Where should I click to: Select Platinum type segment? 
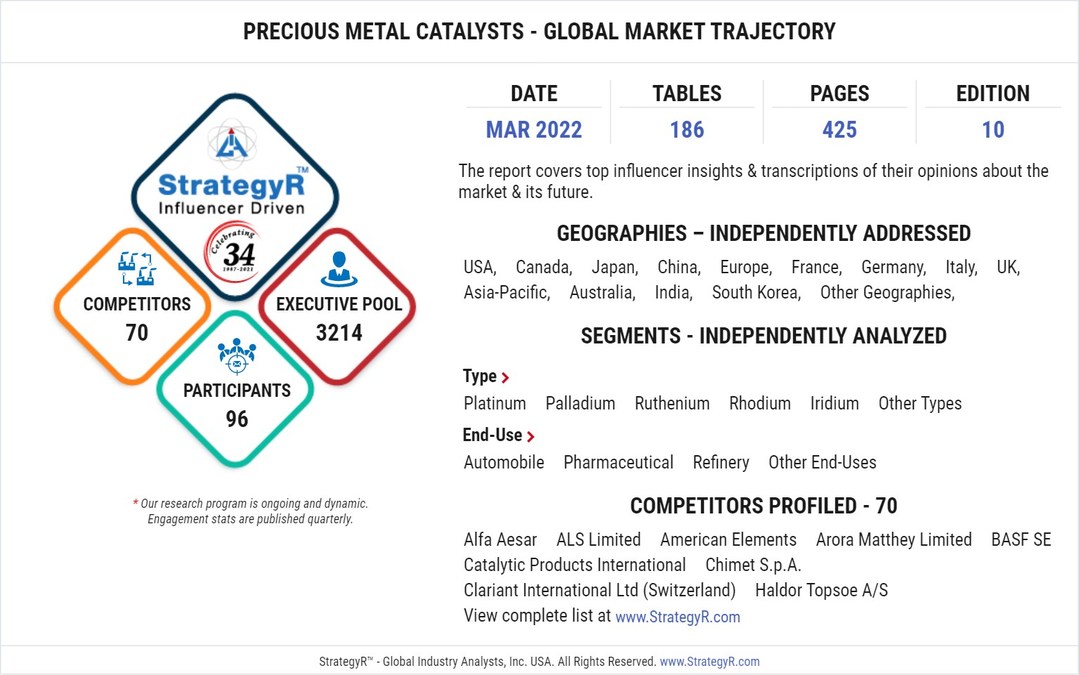point(495,404)
